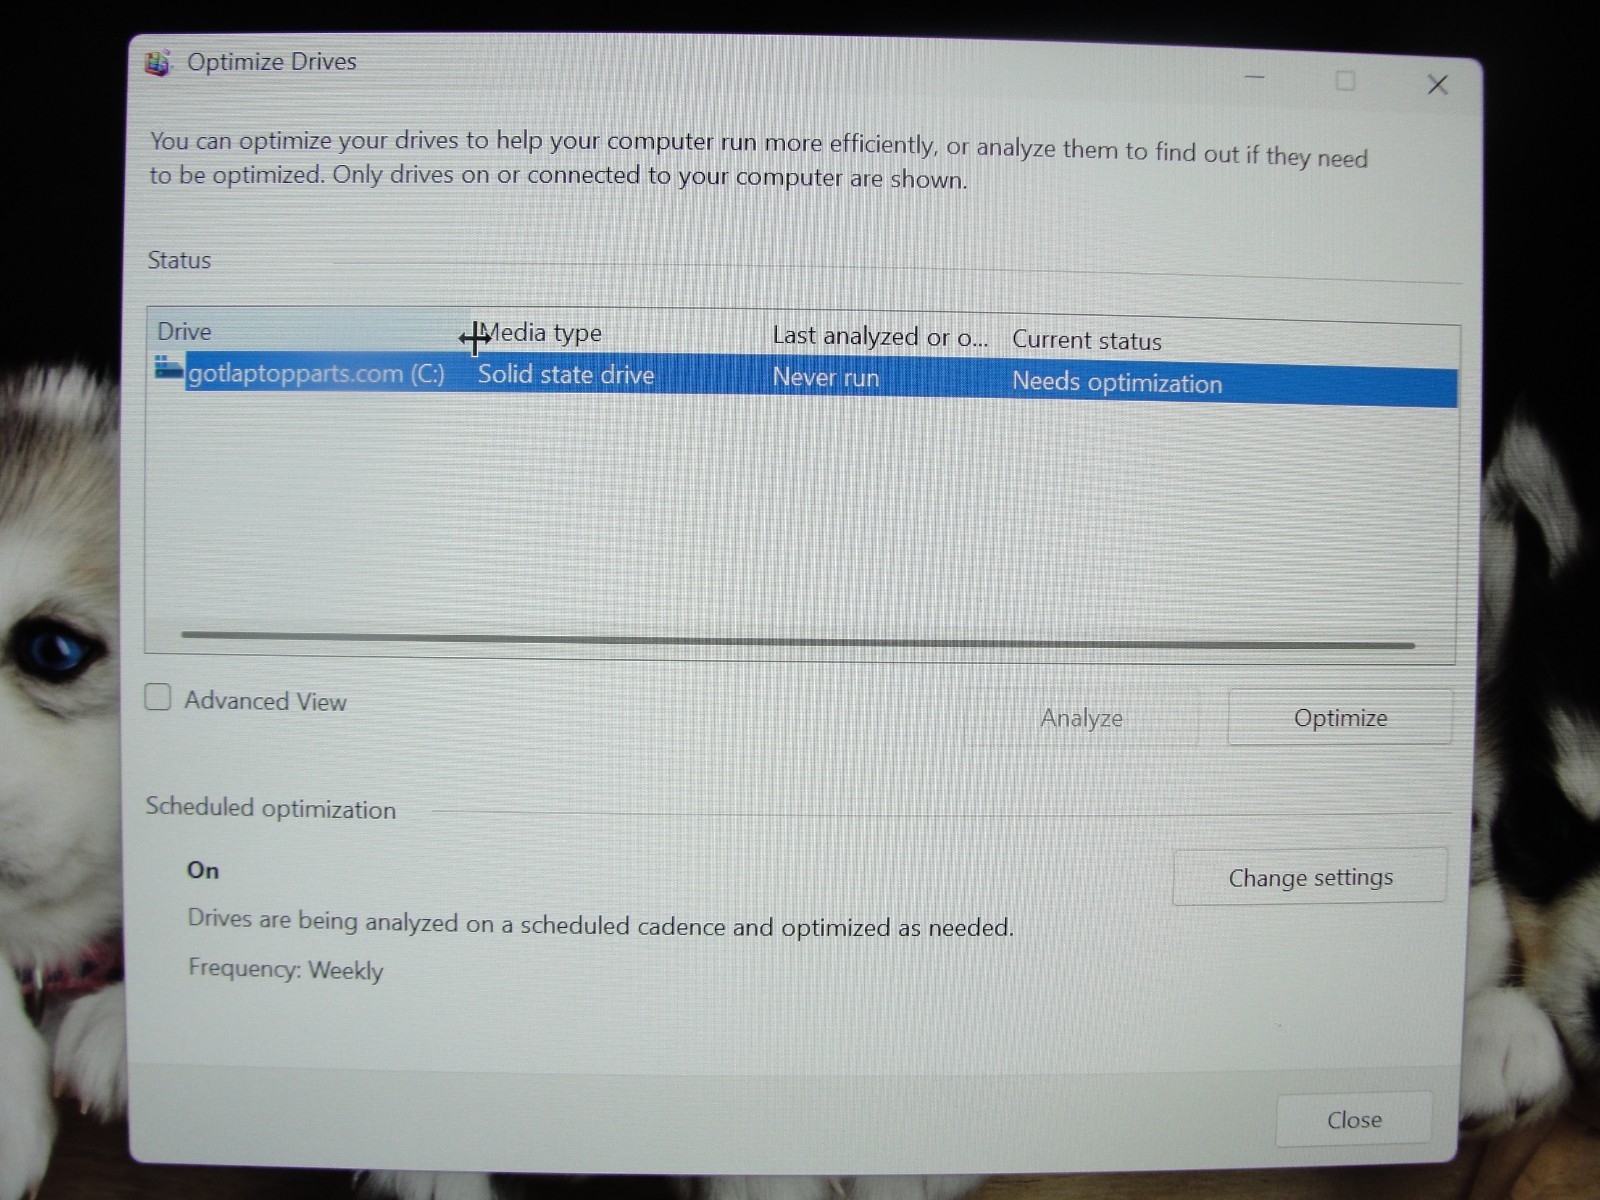Click the Current status column header
This screenshot has width=1600, height=1200.
click(1232, 341)
